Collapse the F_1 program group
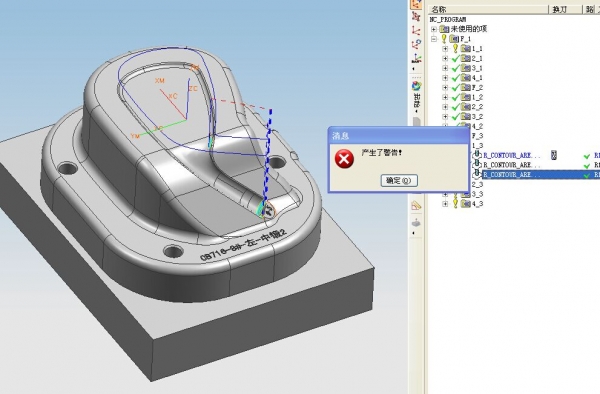This screenshot has width=600, height=394. pyautogui.click(x=434, y=39)
